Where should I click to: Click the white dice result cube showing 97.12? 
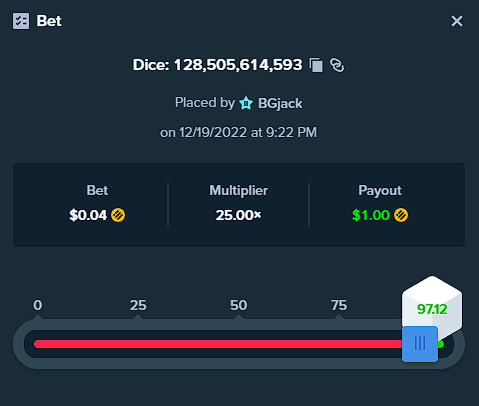[432, 305]
